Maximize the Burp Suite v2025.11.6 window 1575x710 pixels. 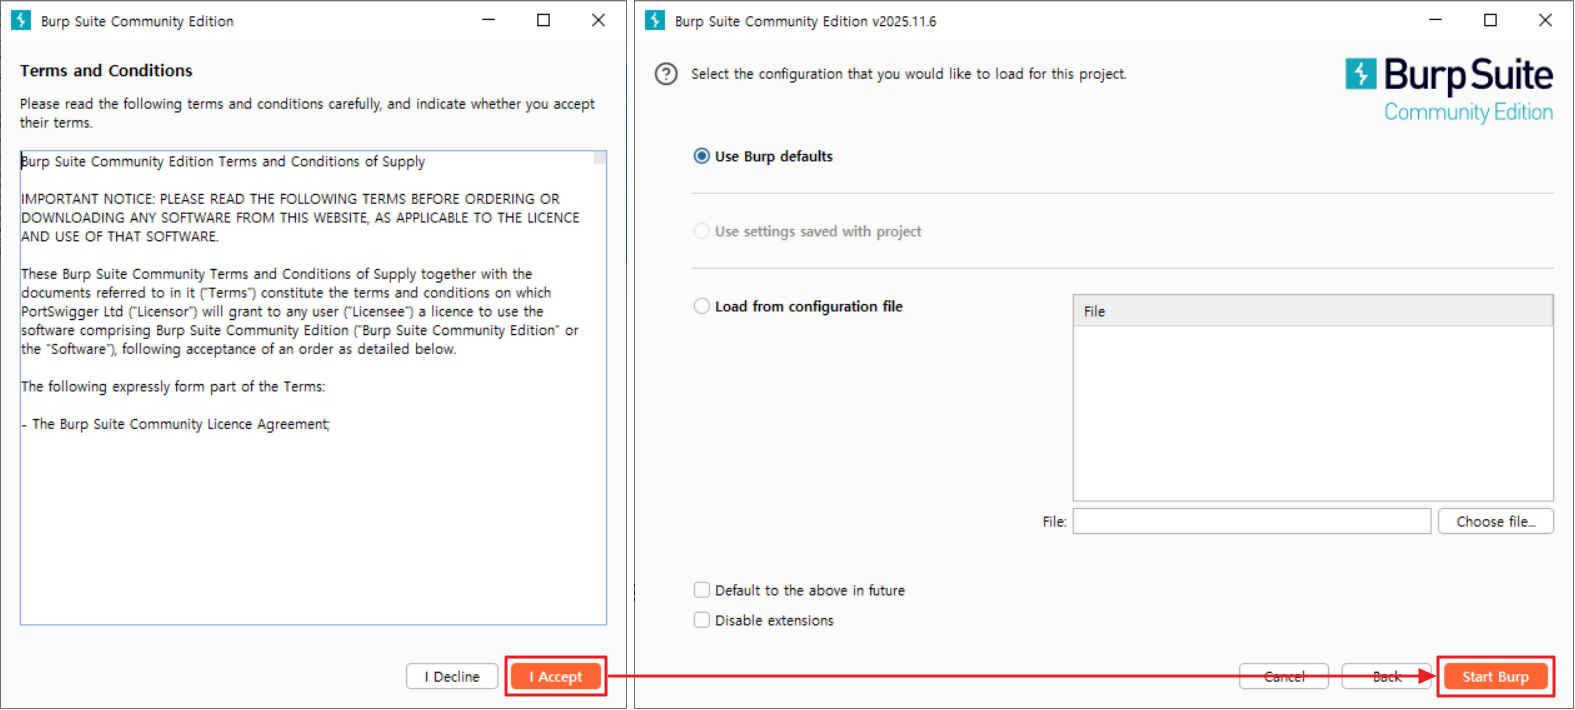pyautogui.click(x=1490, y=20)
